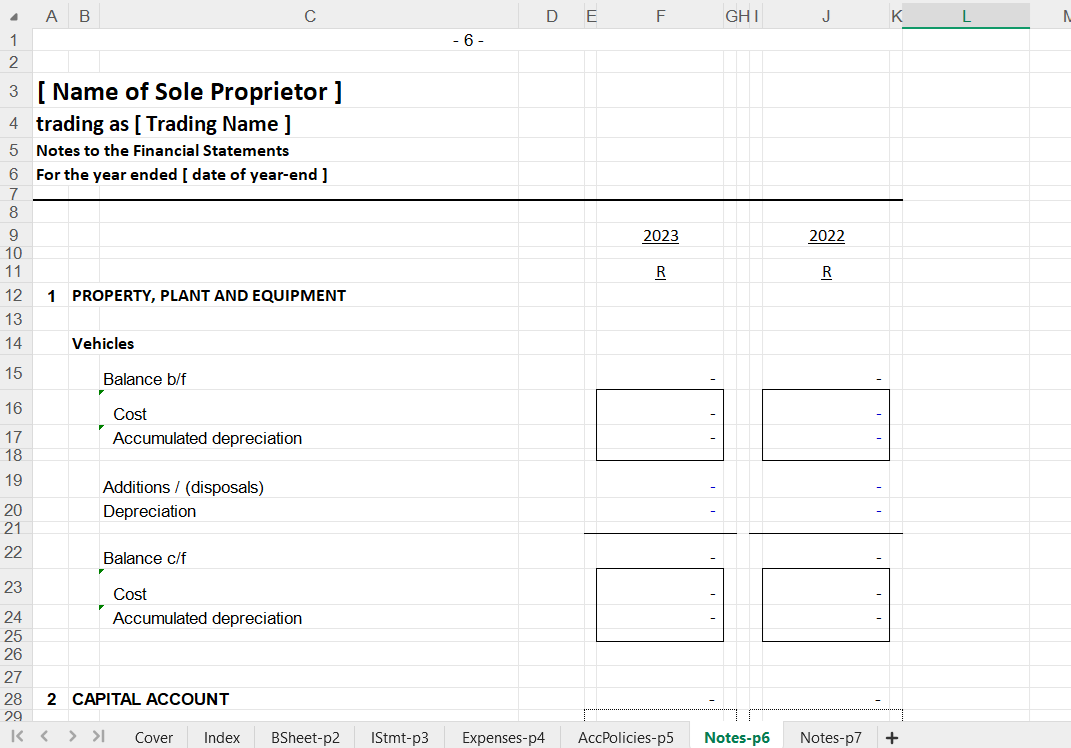Click the Select All corner triangle
1071x748 pixels.
click(16, 15)
